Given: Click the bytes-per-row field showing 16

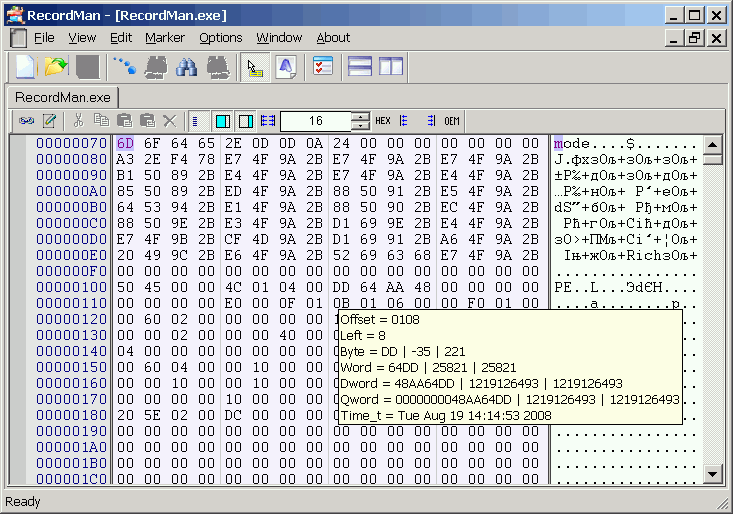Looking at the screenshot, I should (316, 121).
